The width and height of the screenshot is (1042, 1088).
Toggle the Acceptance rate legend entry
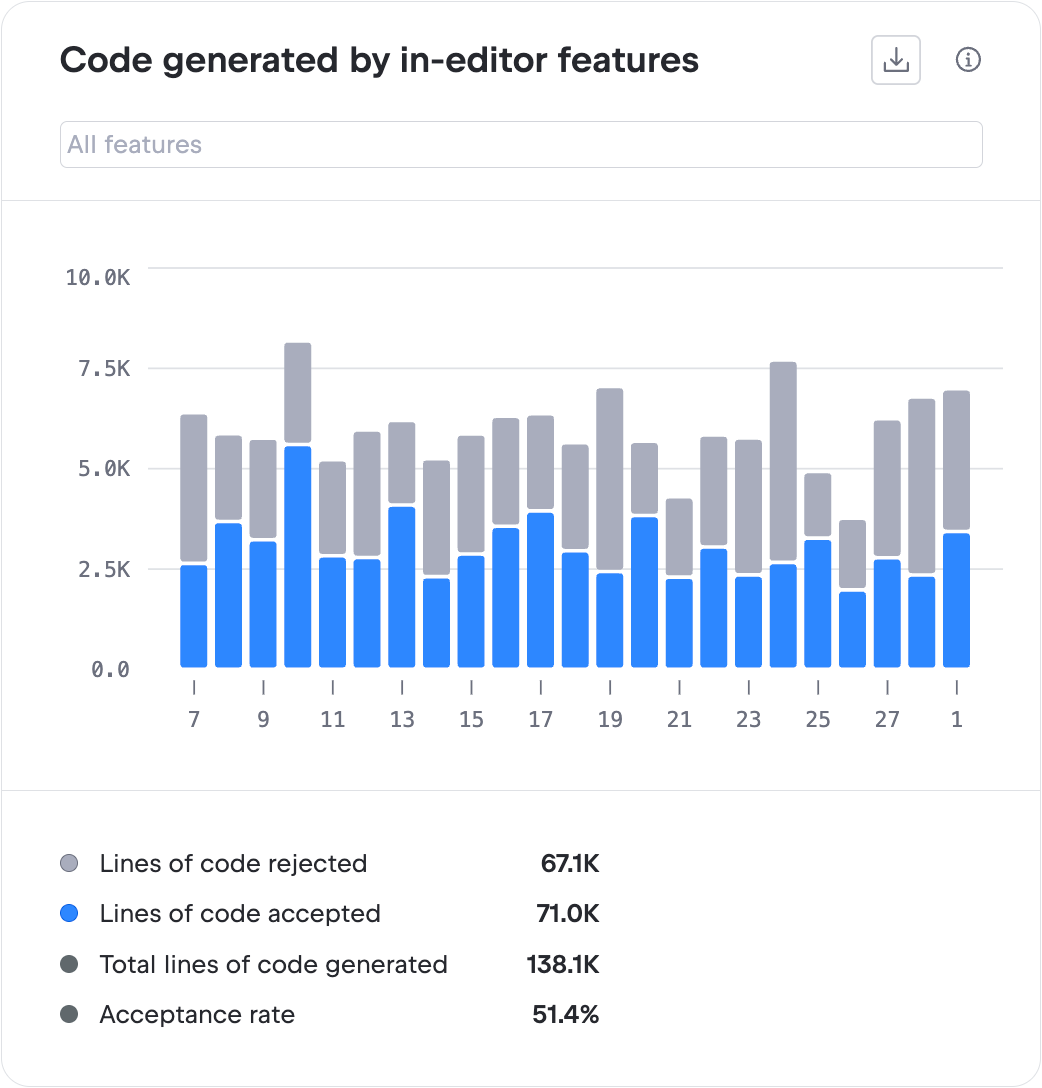pyautogui.click(x=196, y=1015)
